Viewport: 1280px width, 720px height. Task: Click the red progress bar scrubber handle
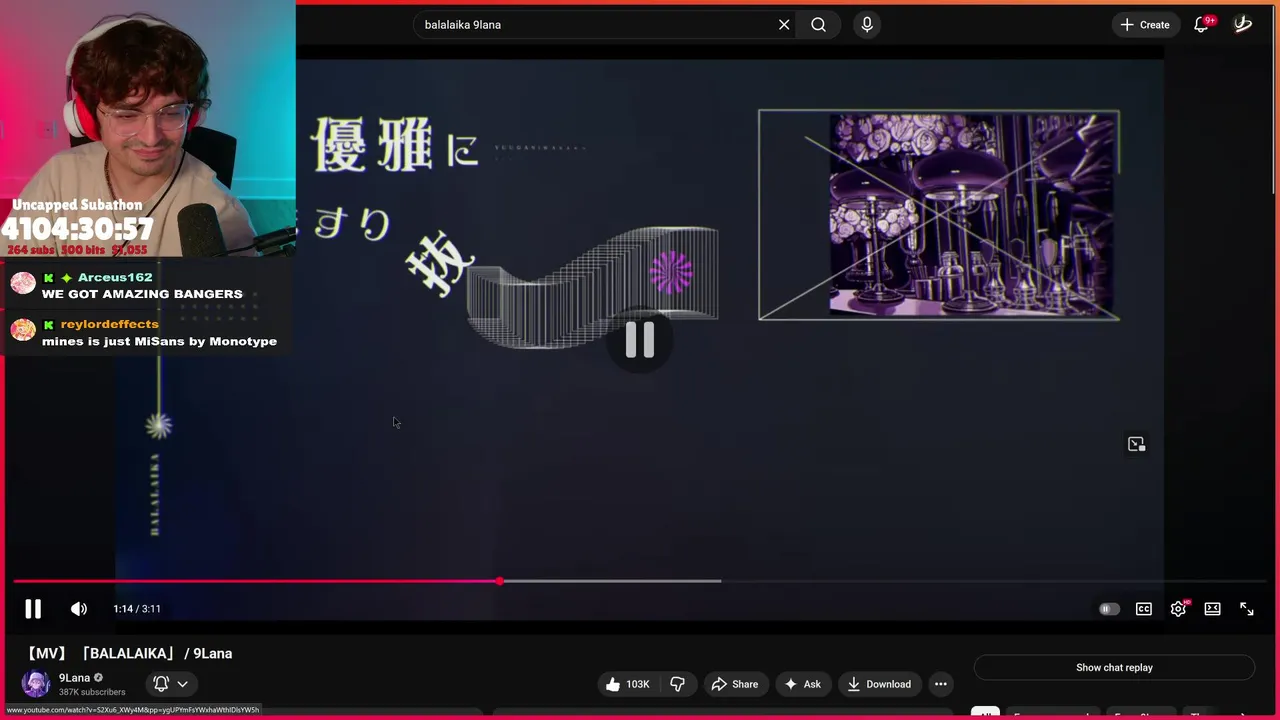tap(499, 581)
